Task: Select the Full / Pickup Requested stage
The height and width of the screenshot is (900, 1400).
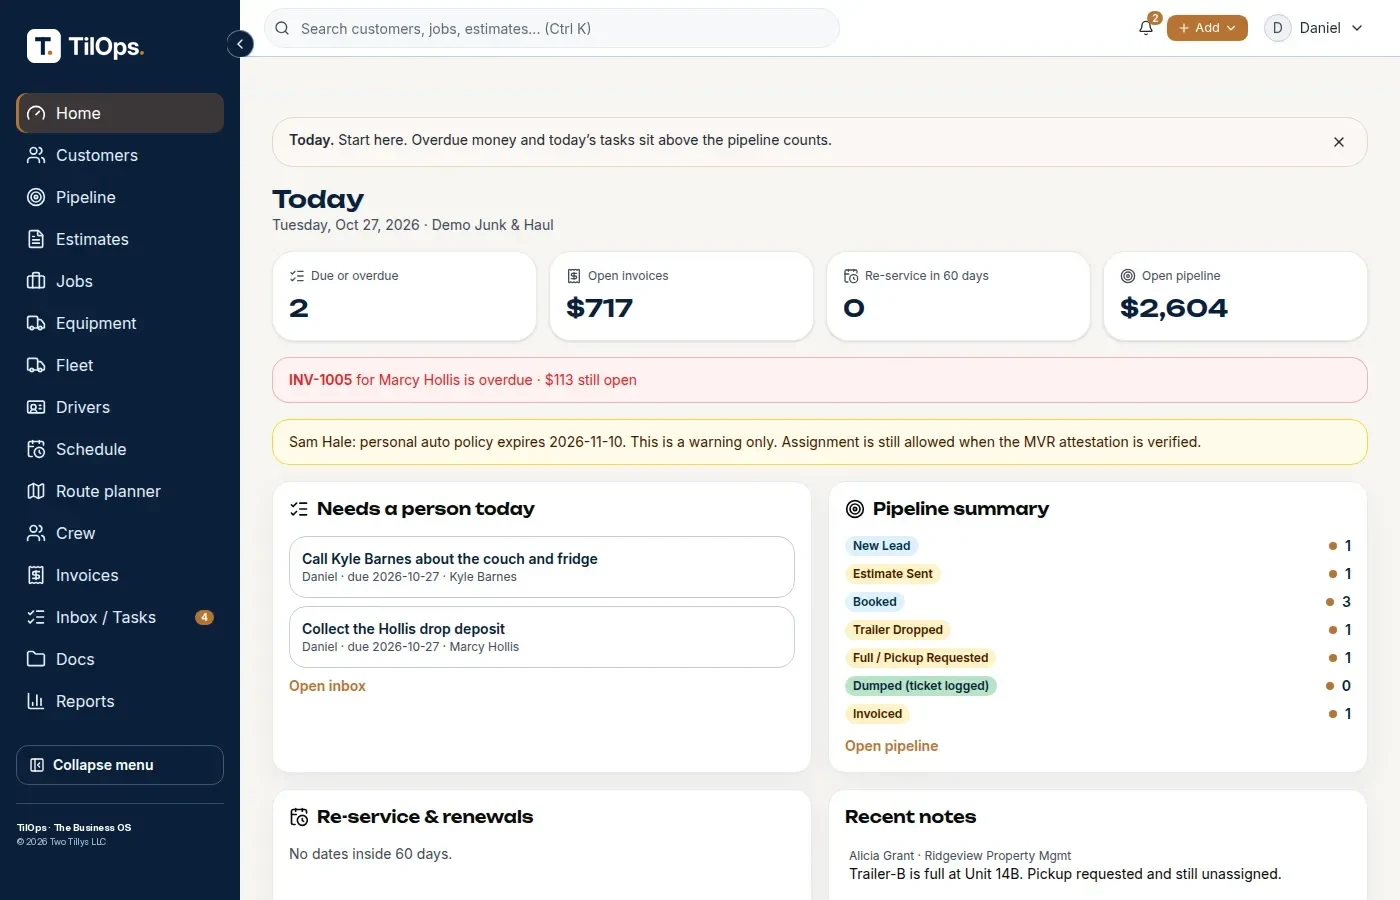Action: (920, 658)
